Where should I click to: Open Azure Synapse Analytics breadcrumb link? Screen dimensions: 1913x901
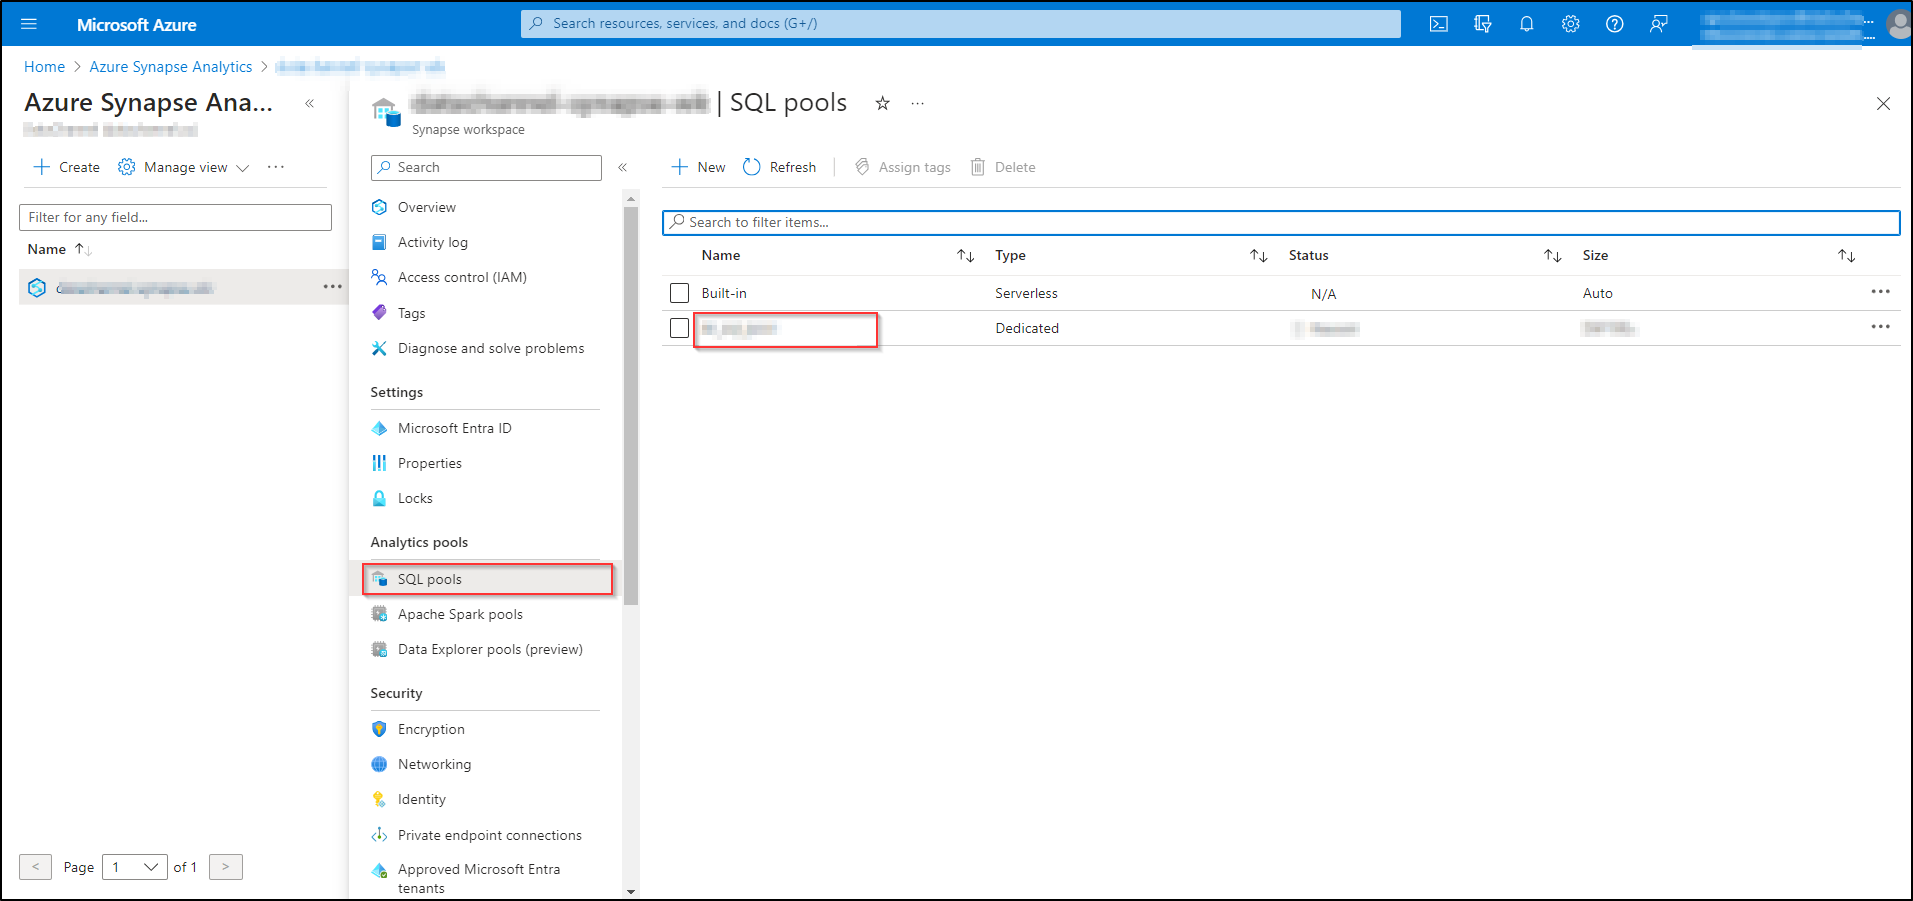pos(171,67)
